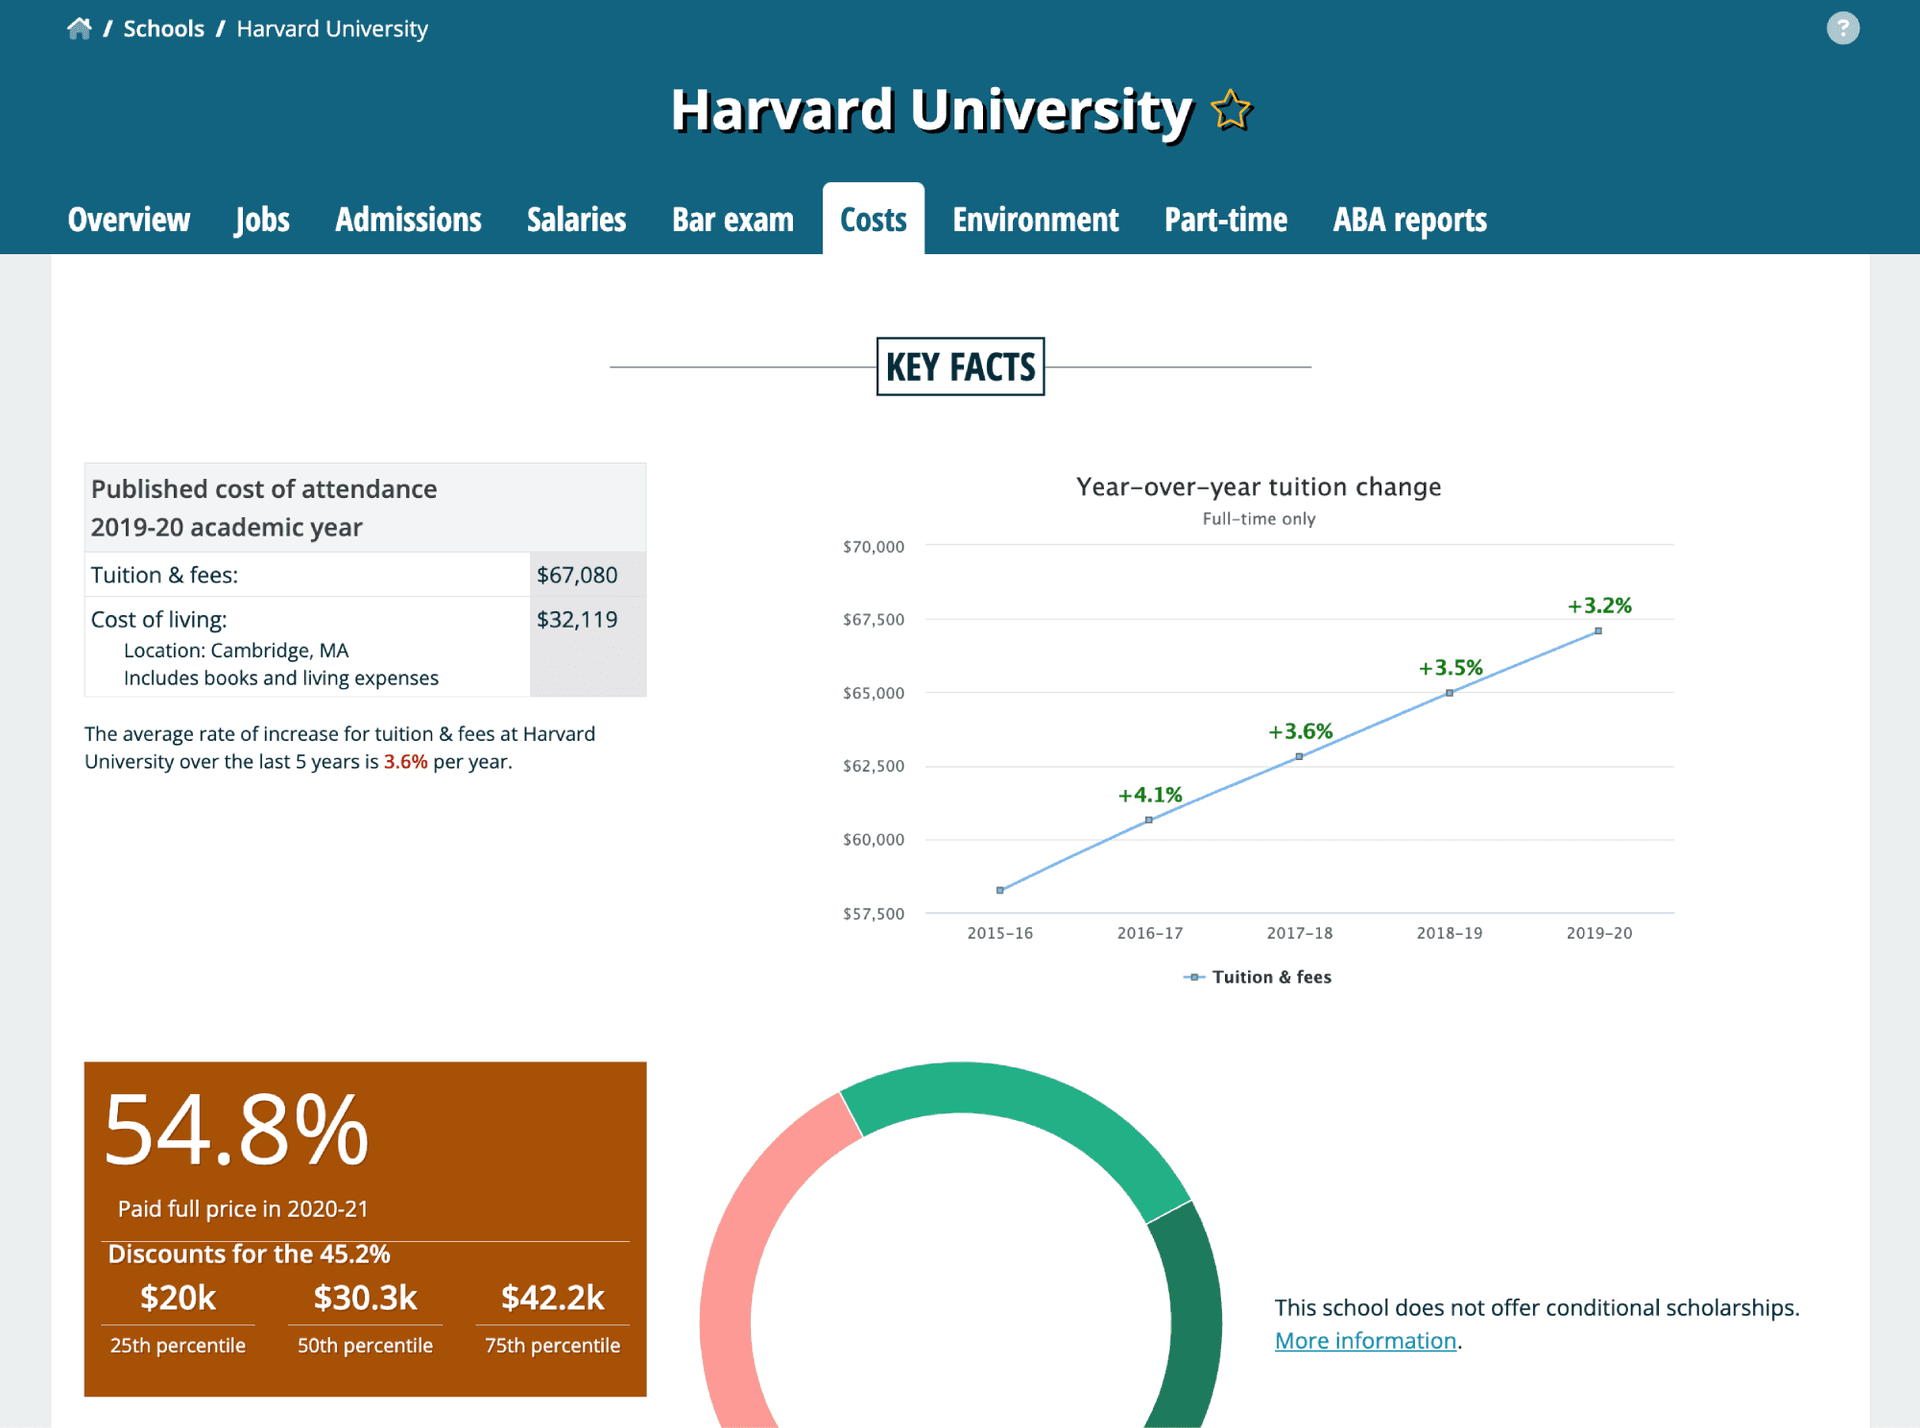Select the Costs tab

click(873, 219)
